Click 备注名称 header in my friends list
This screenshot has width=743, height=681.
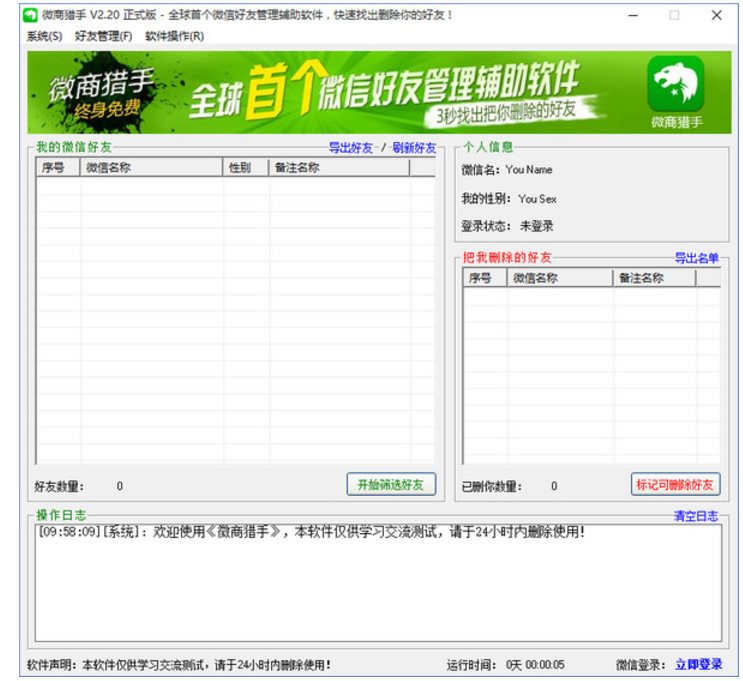point(339,168)
